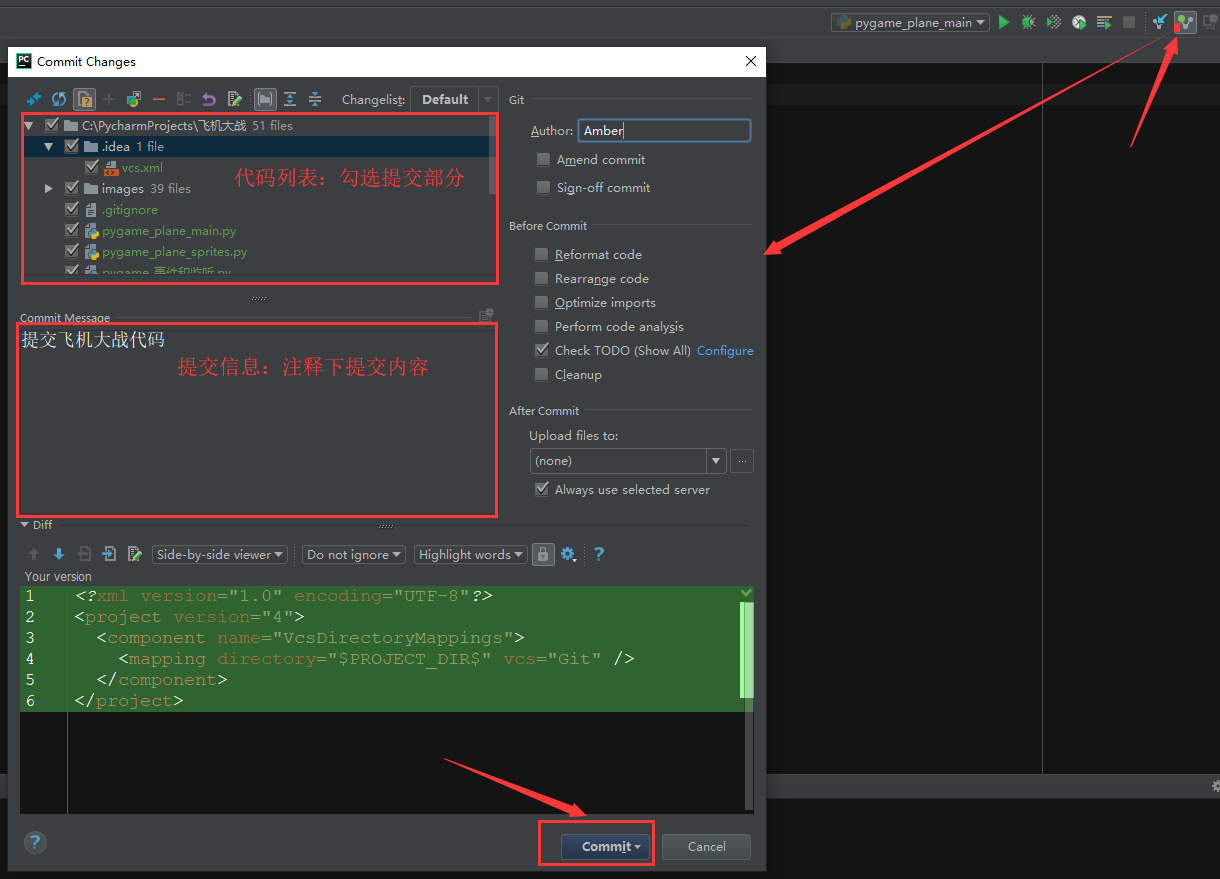Image resolution: width=1220 pixels, height=879 pixels.
Task: Click the VCS Commit icon in main toolbar
Action: [x=1185, y=22]
